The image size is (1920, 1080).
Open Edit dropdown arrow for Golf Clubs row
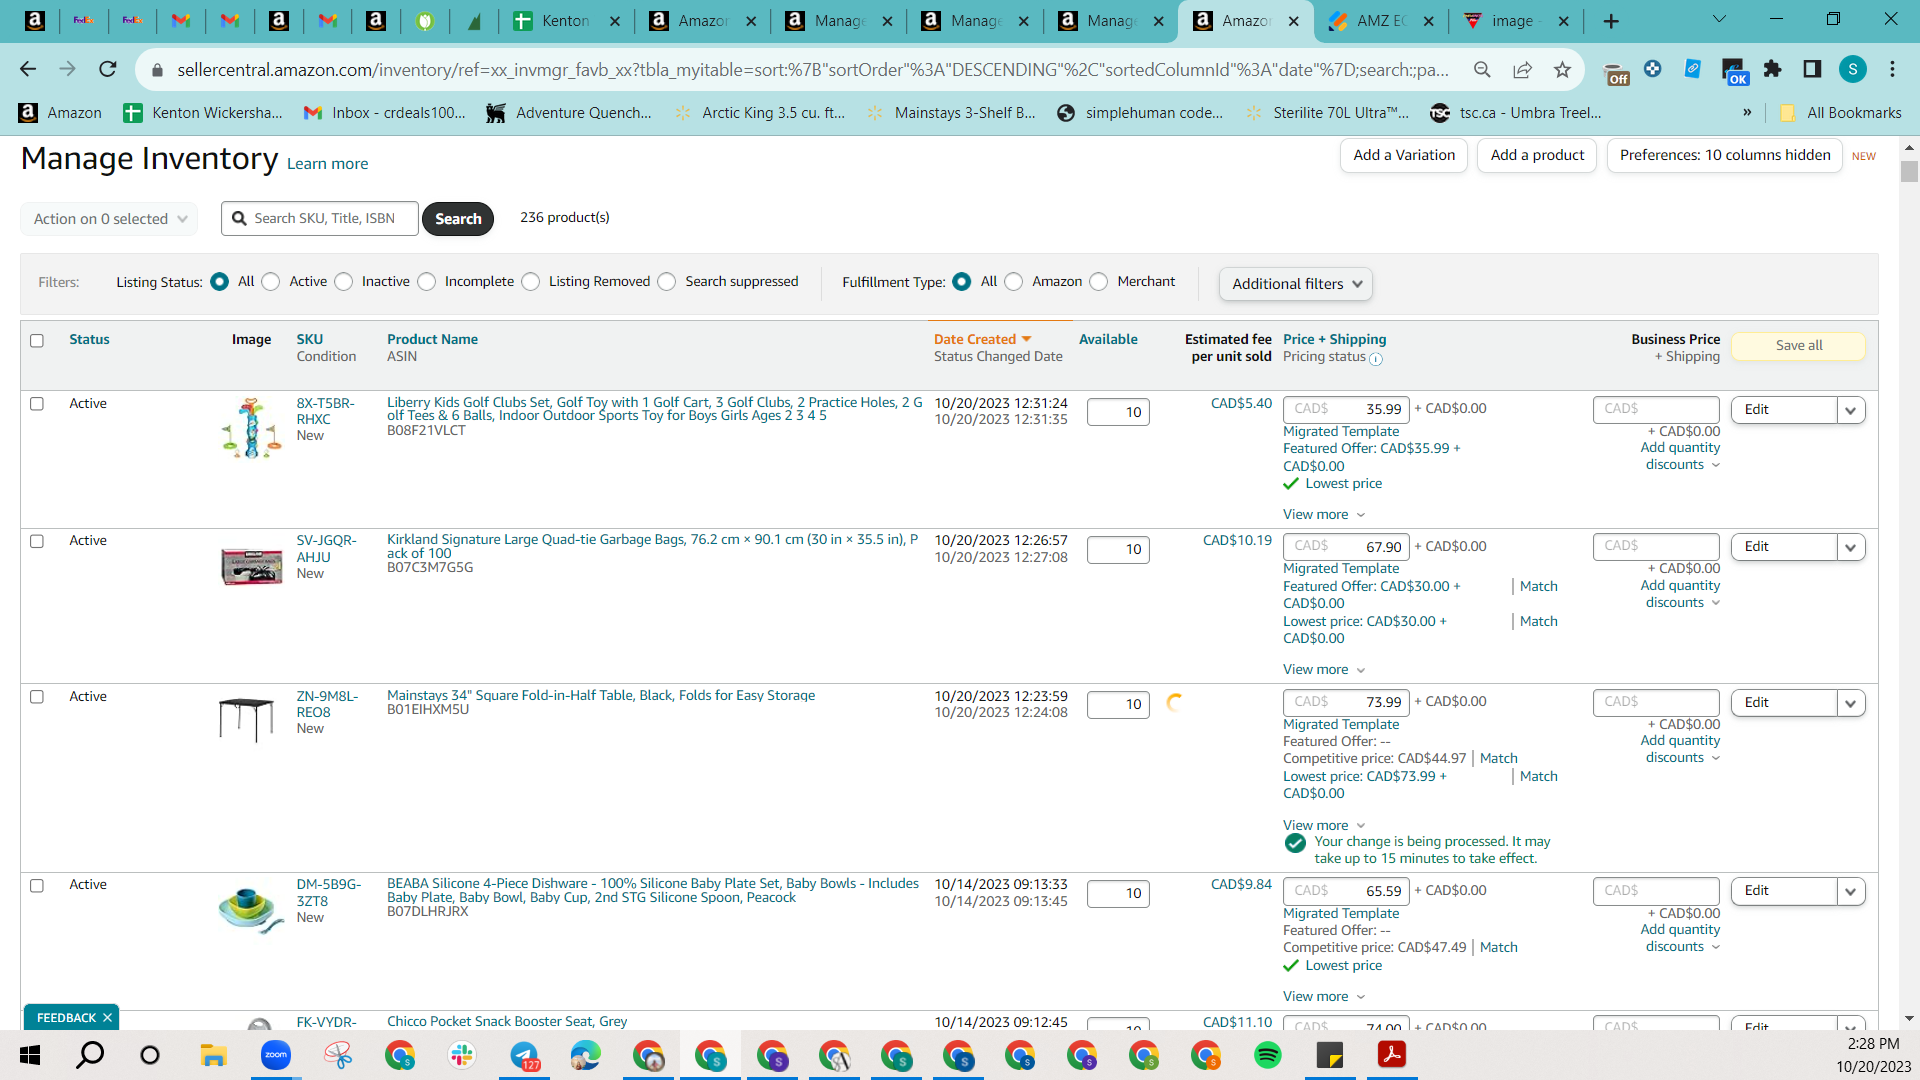[x=1851, y=410]
